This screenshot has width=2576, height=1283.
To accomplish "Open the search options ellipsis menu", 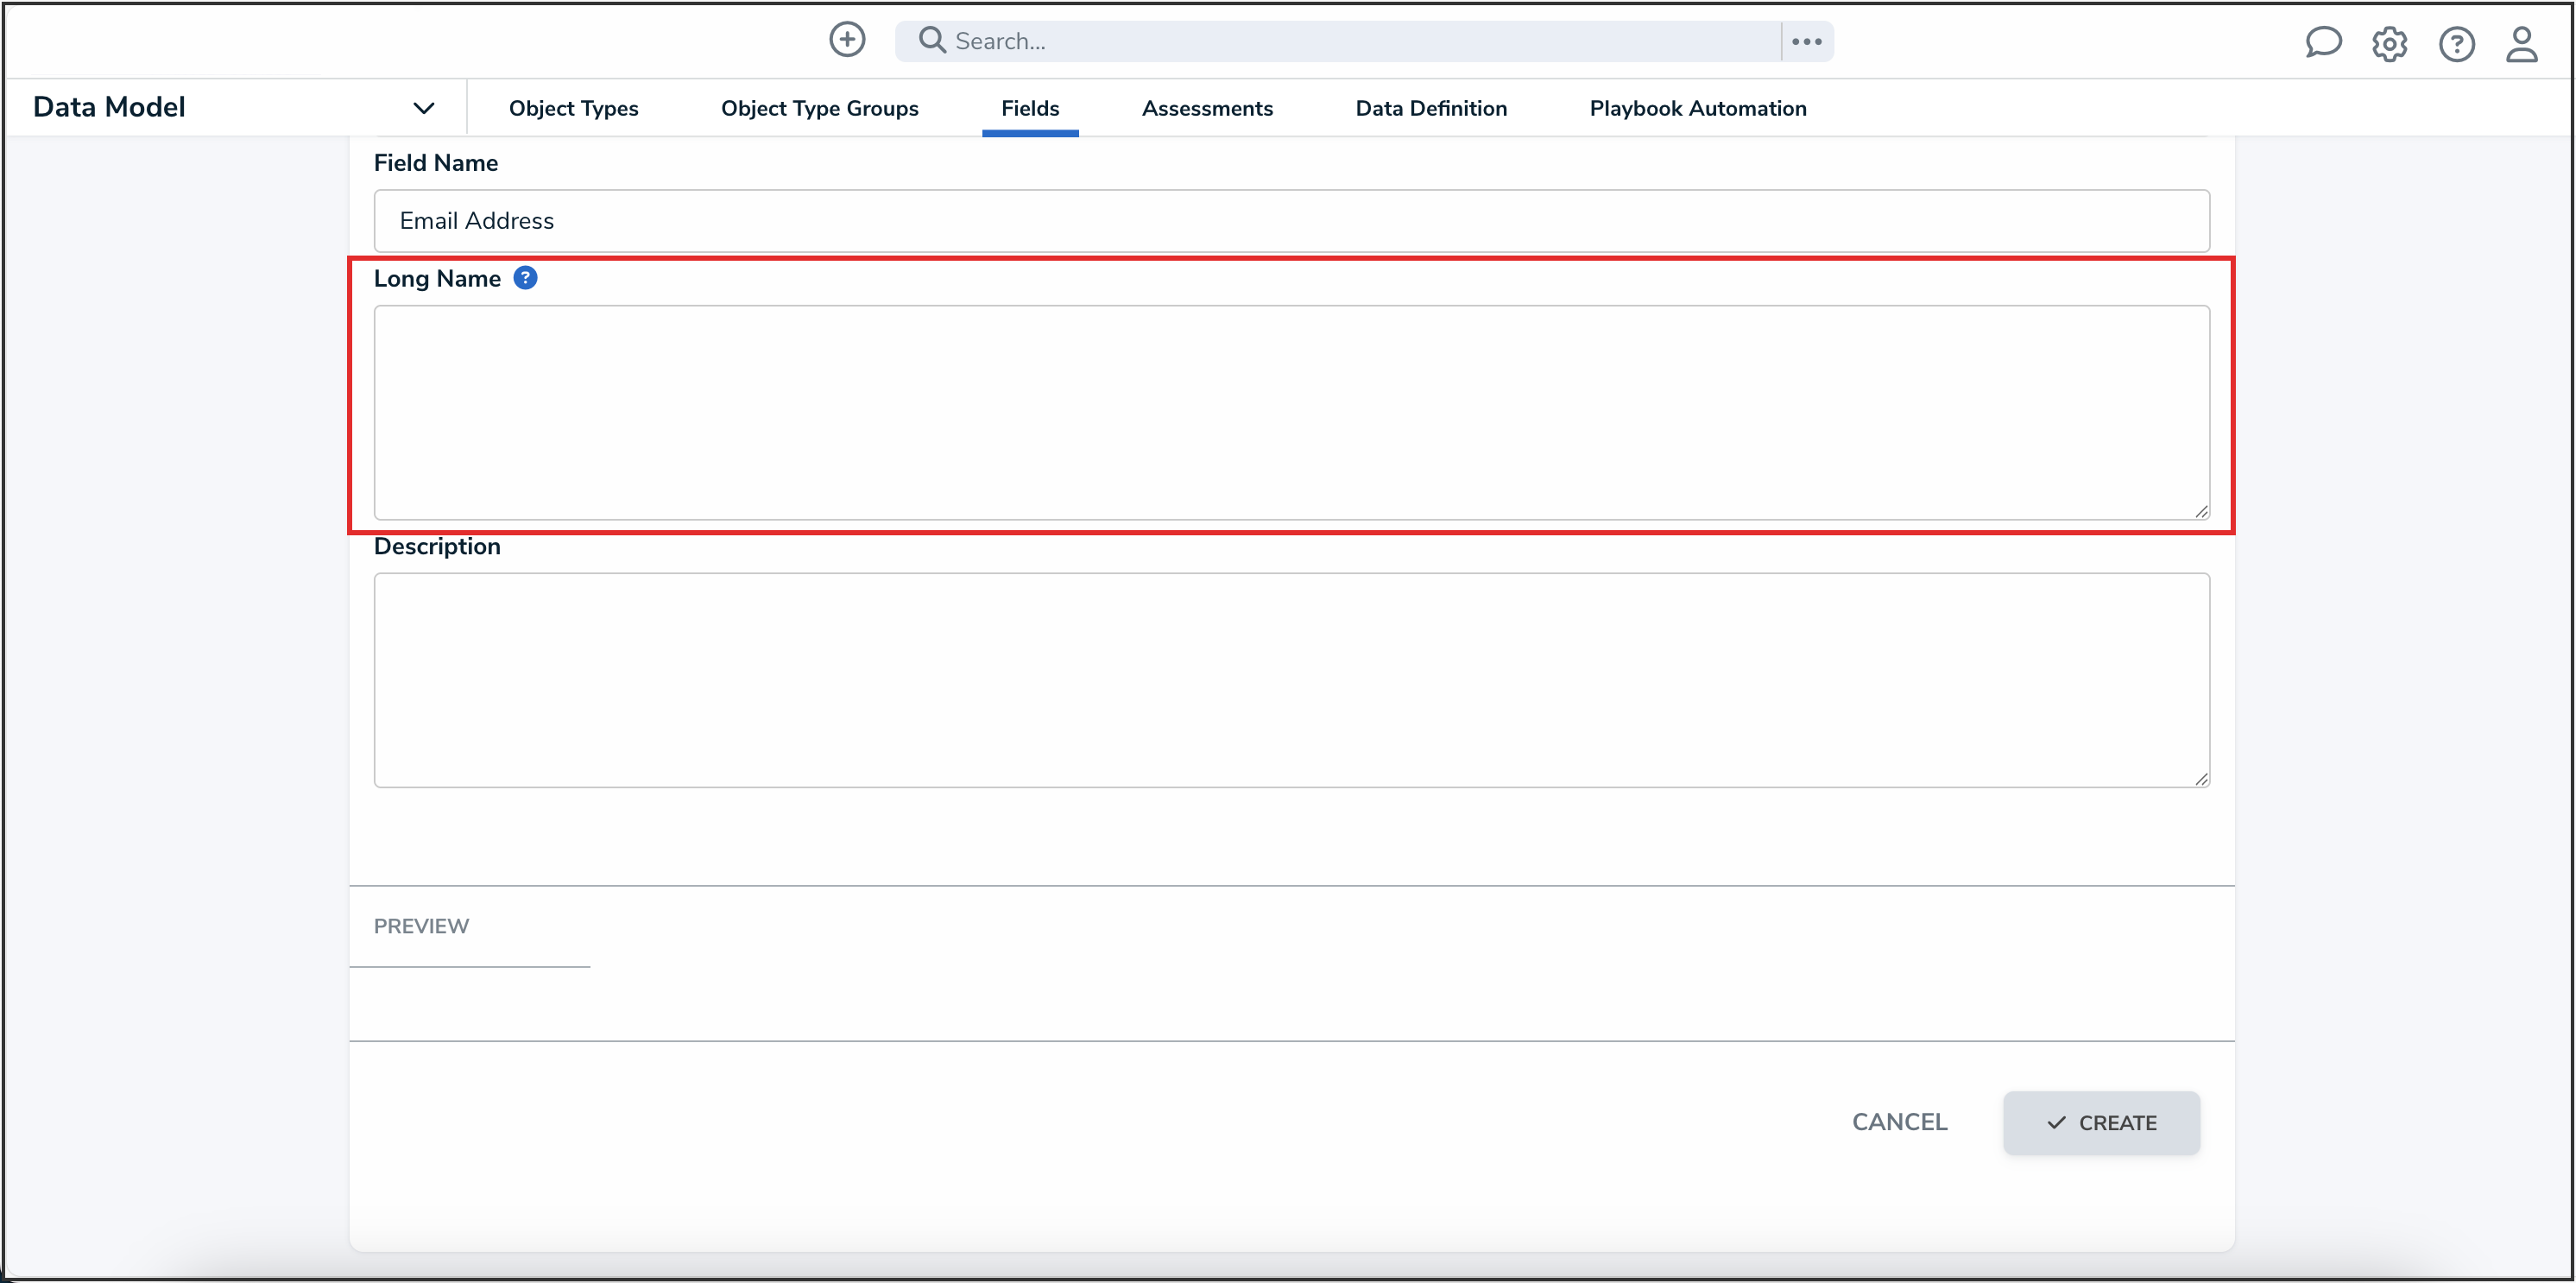I will coord(1806,41).
